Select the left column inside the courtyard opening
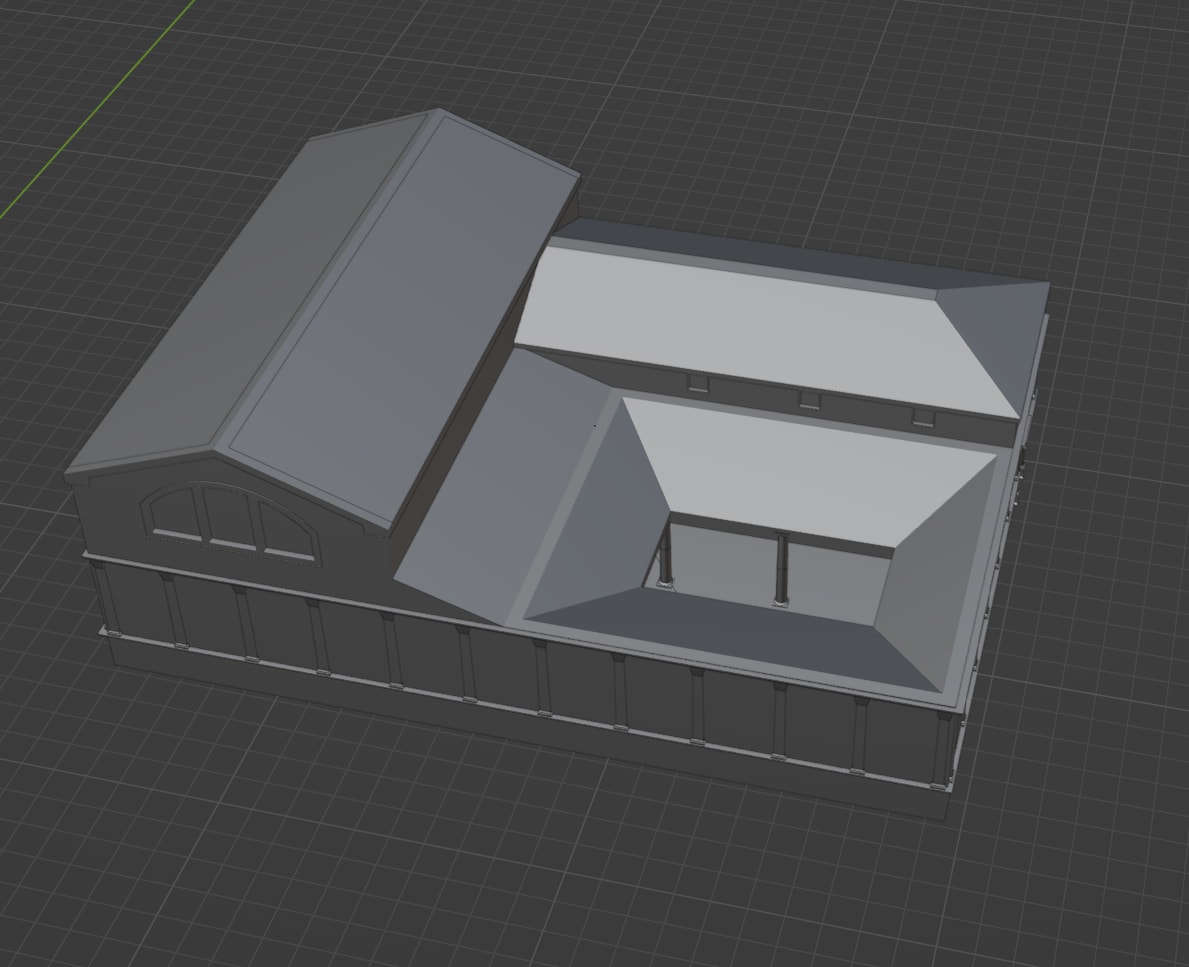Viewport: 1189px width, 967px height. click(x=665, y=554)
